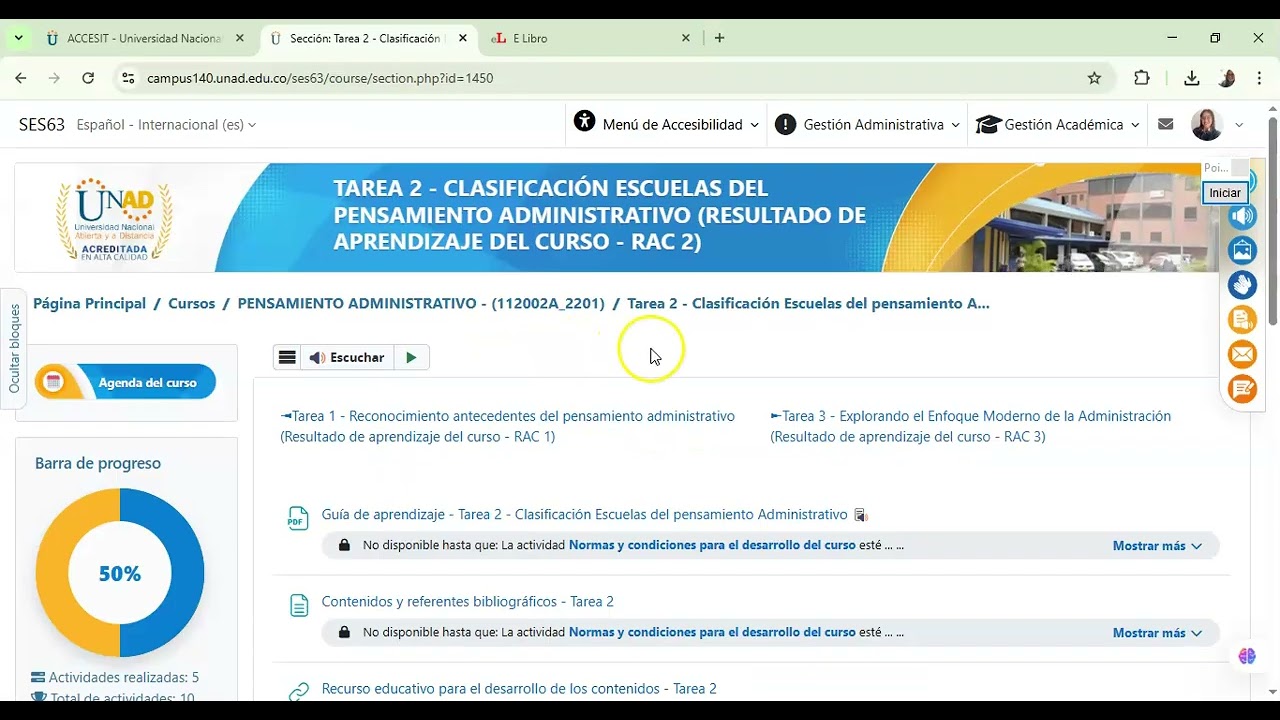Go to Página Principal breadcrumb
The height and width of the screenshot is (720, 1280).
pyautogui.click(x=89, y=303)
